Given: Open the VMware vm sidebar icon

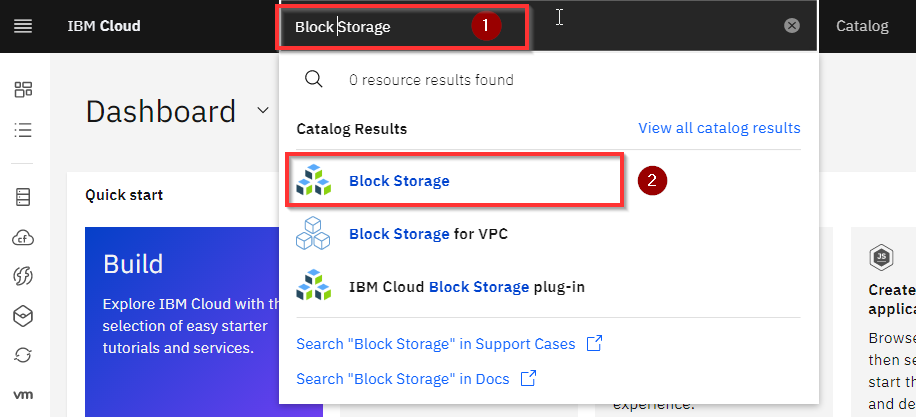Looking at the screenshot, I should point(23,395).
